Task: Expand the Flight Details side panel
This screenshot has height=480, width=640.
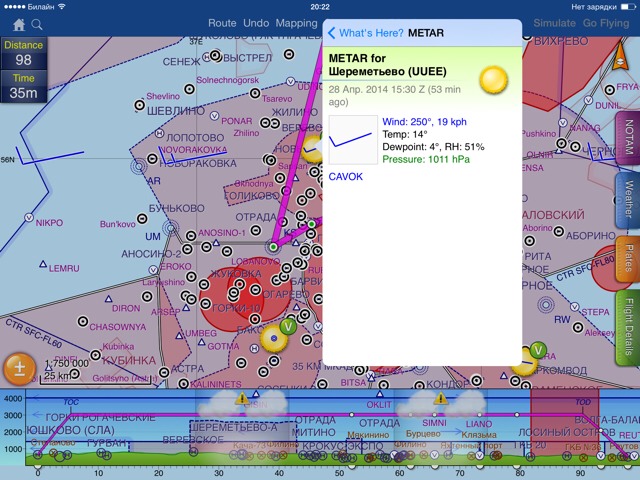Action: point(628,328)
